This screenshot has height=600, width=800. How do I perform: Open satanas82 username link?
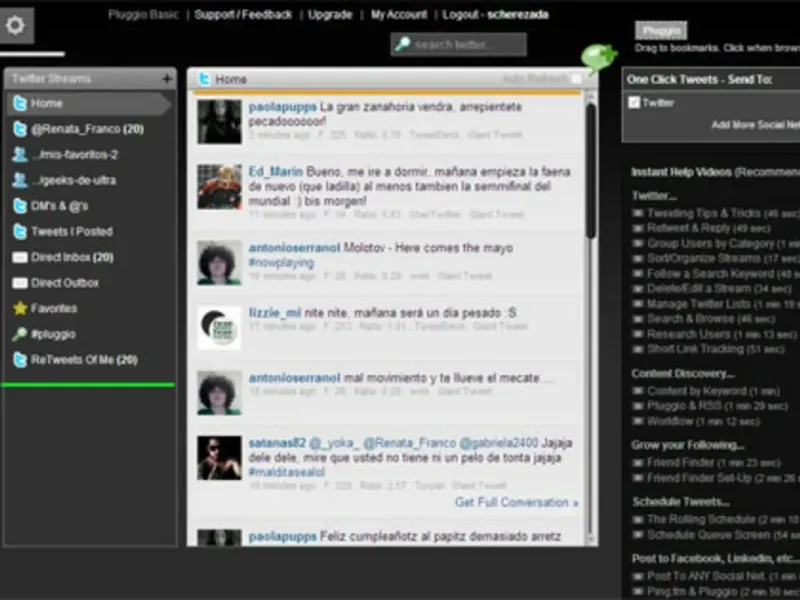coord(277,443)
